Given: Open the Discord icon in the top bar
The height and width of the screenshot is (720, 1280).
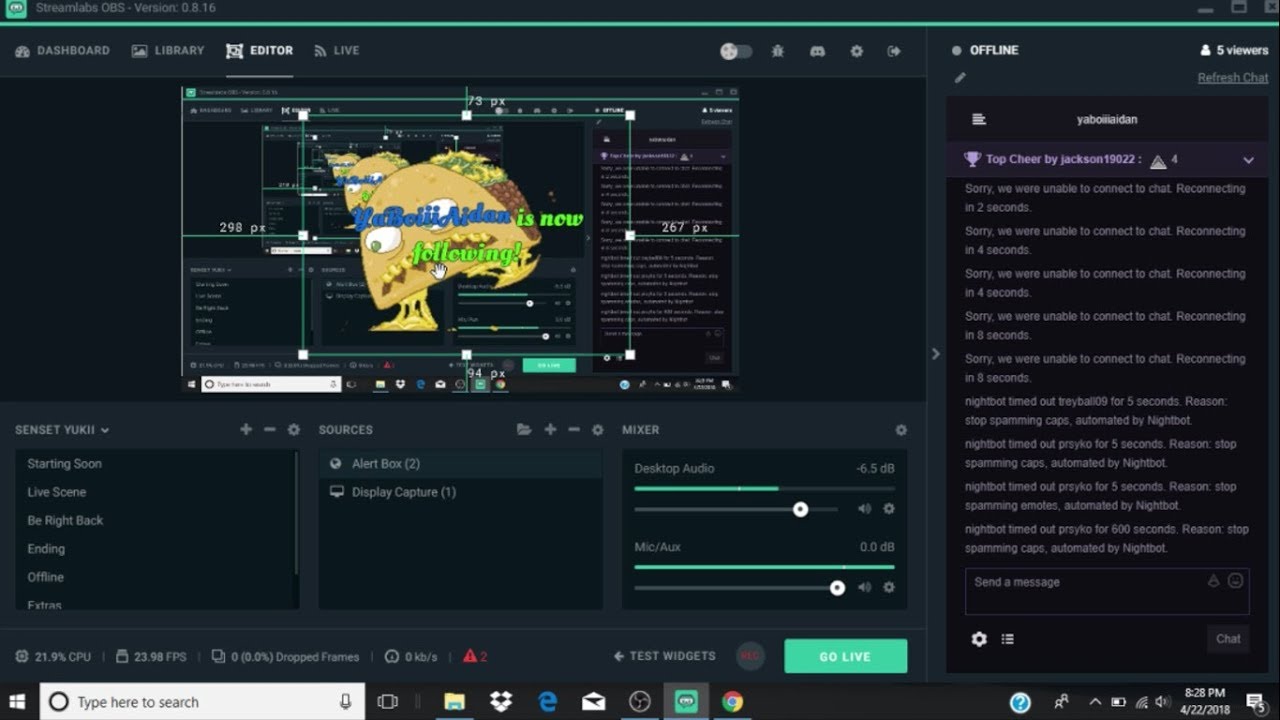Looking at the screenshot, I should pyautogui.click(x=817, y=51).
